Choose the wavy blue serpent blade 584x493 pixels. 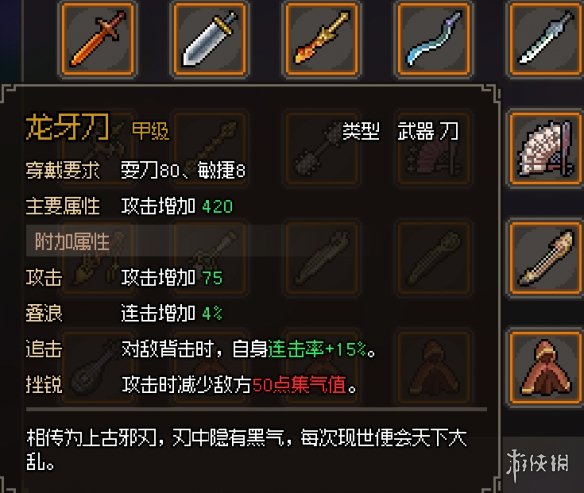click(x=434, y=39)
